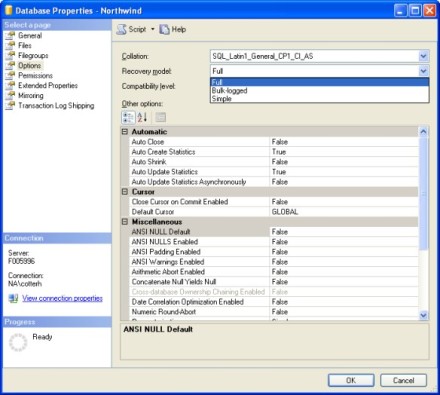The width and height of the screenshot is (440, 395).
Task: Click the OK button
Action: tap(351, 380)
